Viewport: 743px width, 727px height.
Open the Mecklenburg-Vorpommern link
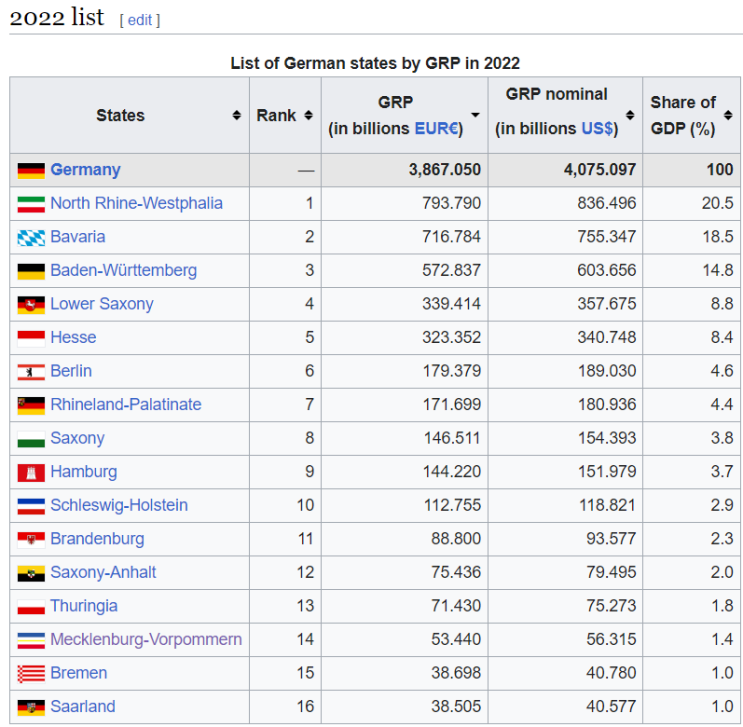click(146, 640)
